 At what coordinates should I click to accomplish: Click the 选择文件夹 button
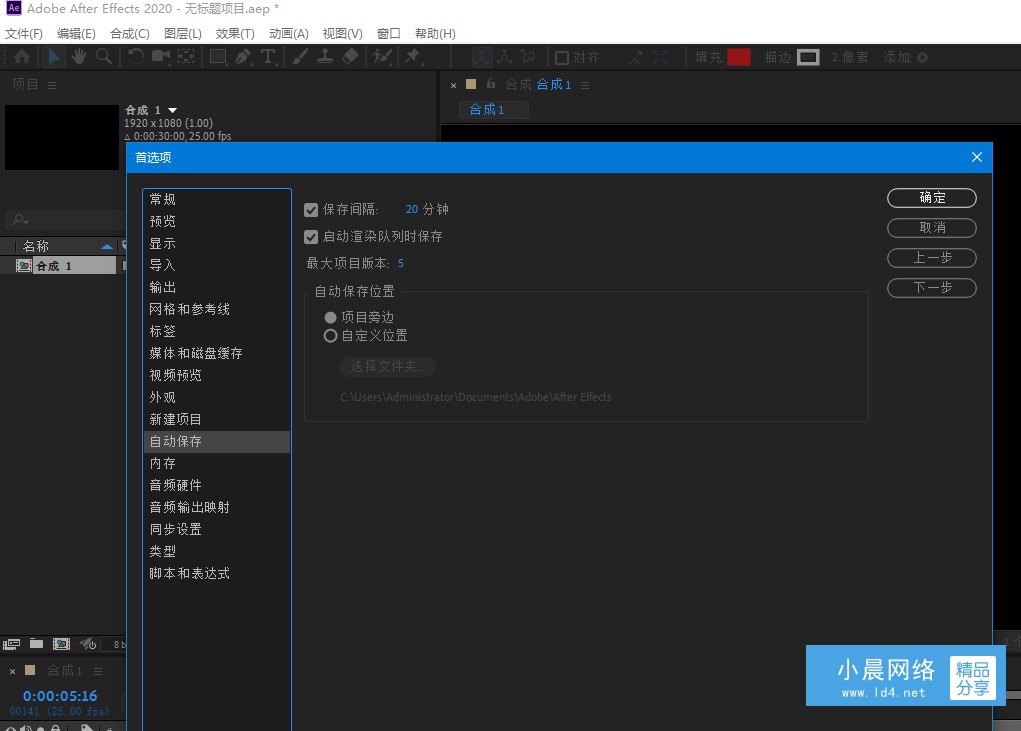pyautogui.click(x=387, y=367)
